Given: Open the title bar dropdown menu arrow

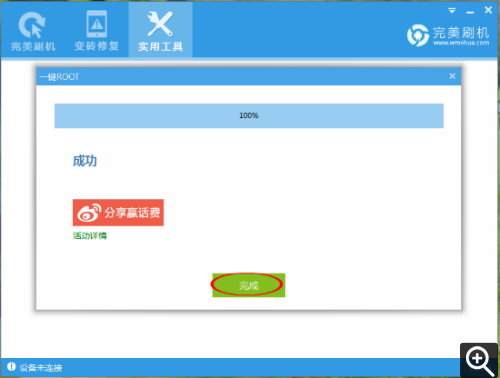Looking at the screenshot, I should pyautogui.click(x=452, y=11).
